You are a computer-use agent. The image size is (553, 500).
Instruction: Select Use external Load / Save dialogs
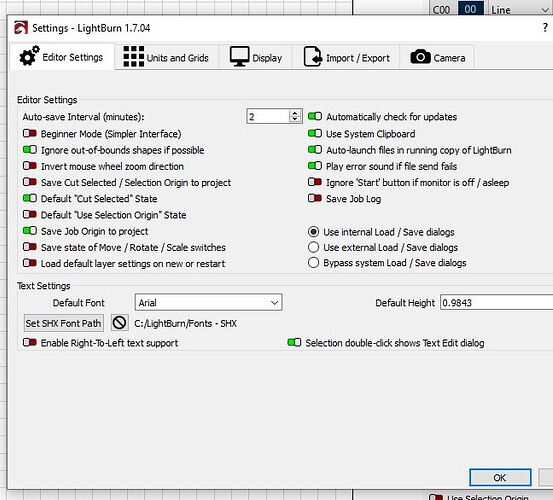pos(314,247)
